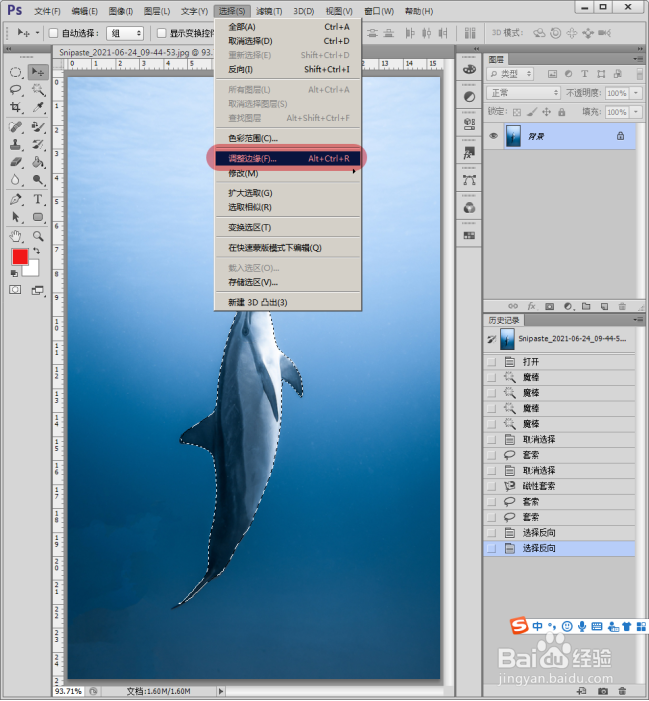Choose 取消选择(D) menu entry
This screenshot has width=649, height=701.
288,41
